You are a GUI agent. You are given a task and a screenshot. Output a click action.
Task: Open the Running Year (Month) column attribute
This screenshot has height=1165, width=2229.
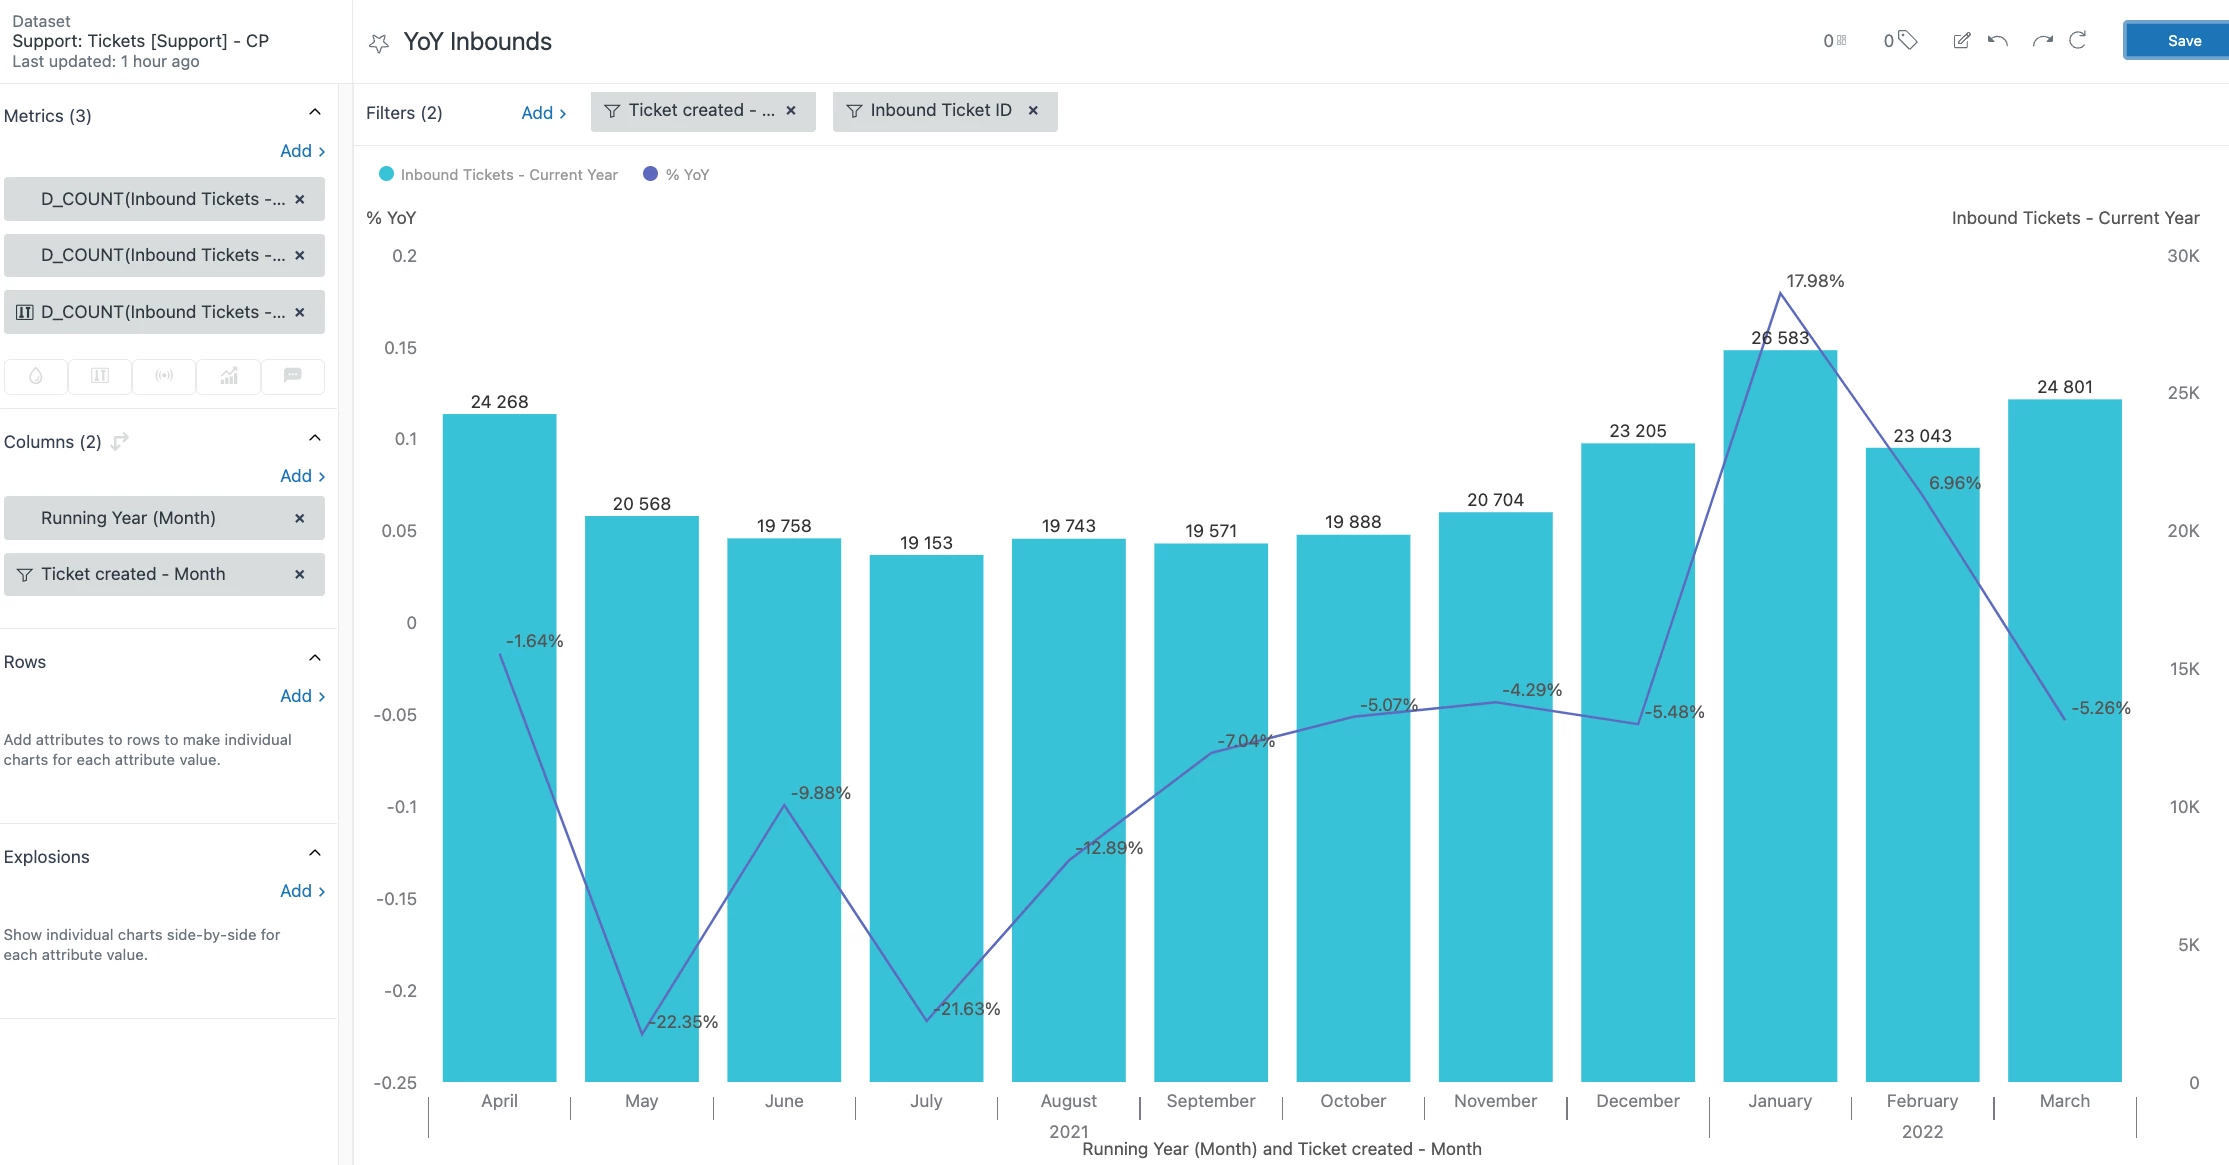coord(128,518)
